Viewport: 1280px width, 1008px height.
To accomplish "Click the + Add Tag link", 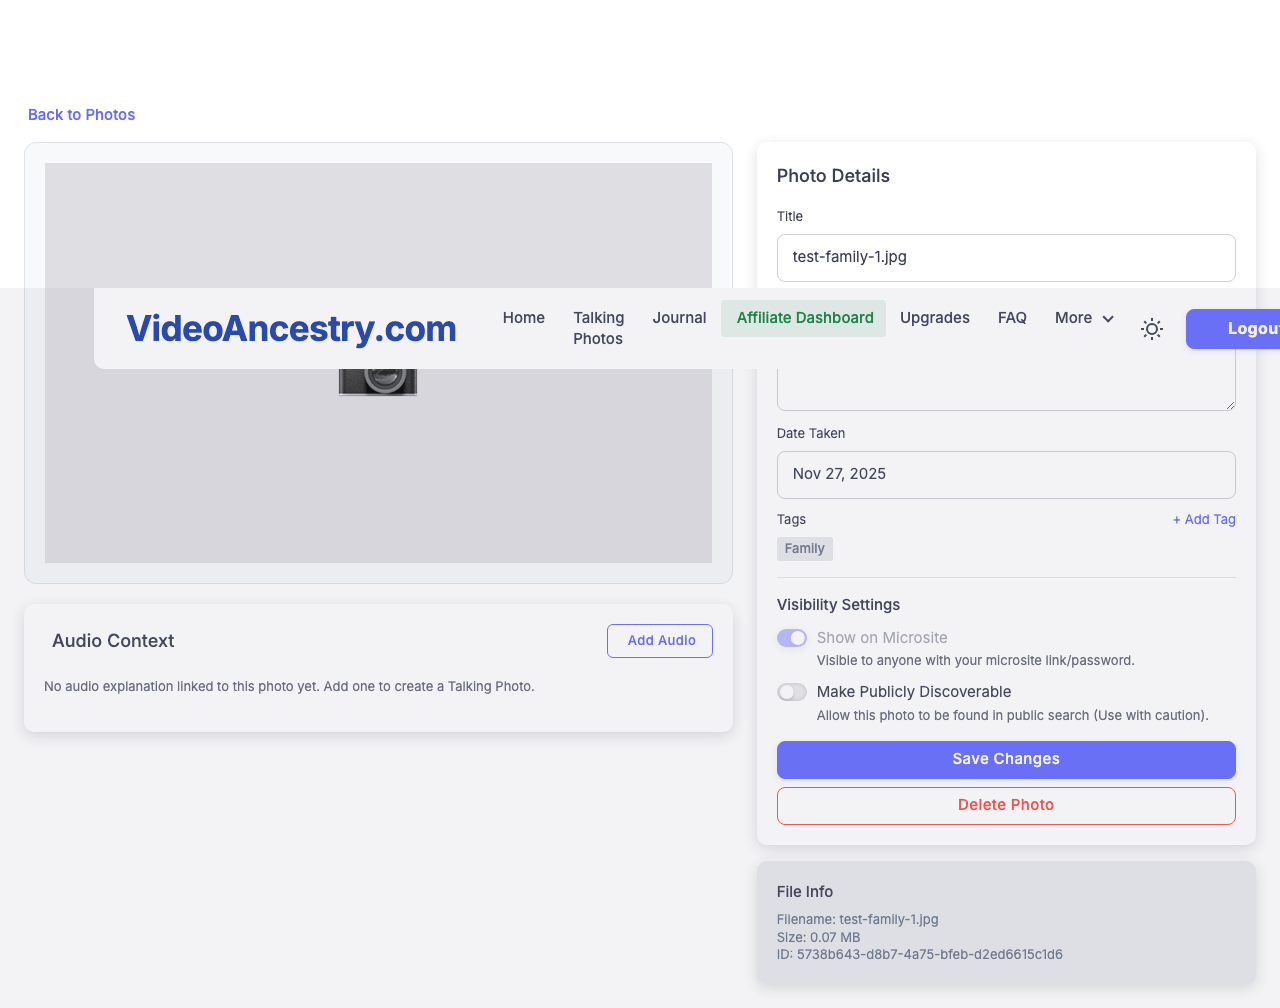I will point(1203,520).
